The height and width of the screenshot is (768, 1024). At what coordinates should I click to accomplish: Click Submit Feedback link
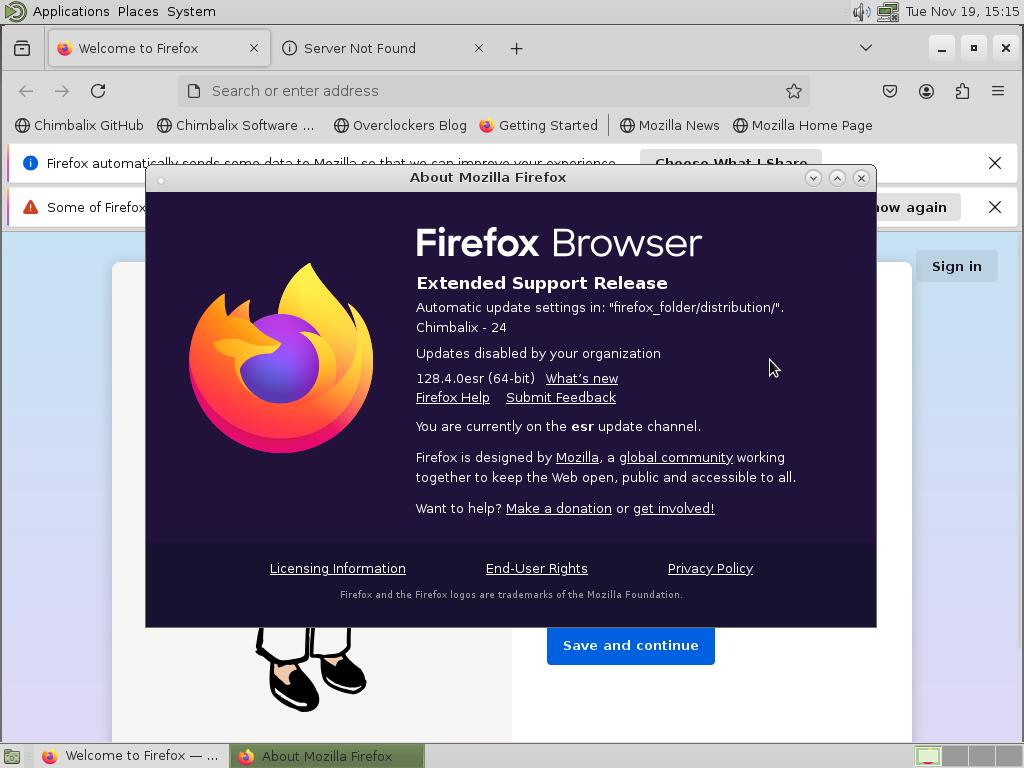[561, 398]
